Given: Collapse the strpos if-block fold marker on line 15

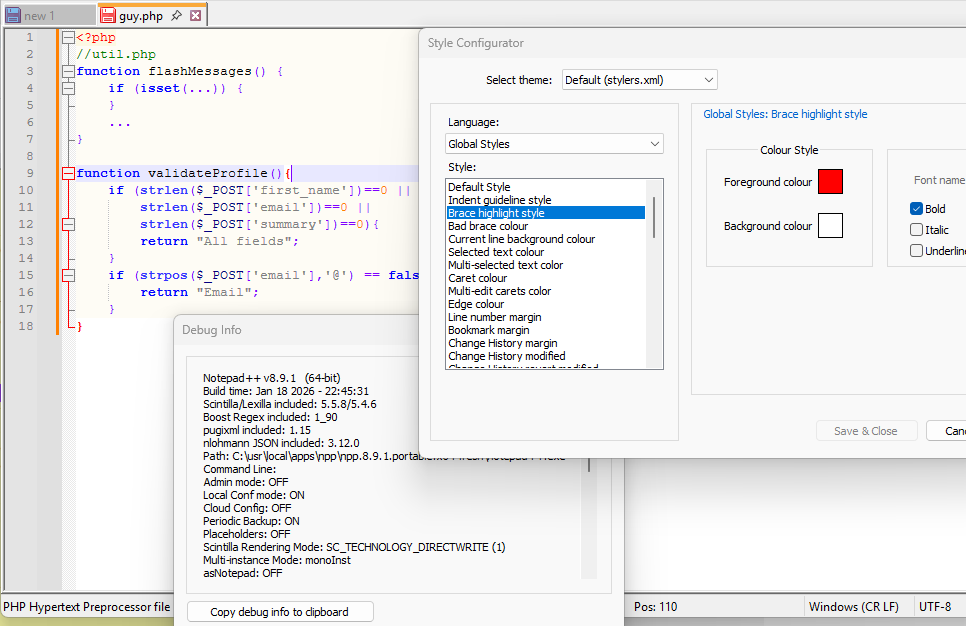Looking at the screenshot, I should tap(68, 275).
